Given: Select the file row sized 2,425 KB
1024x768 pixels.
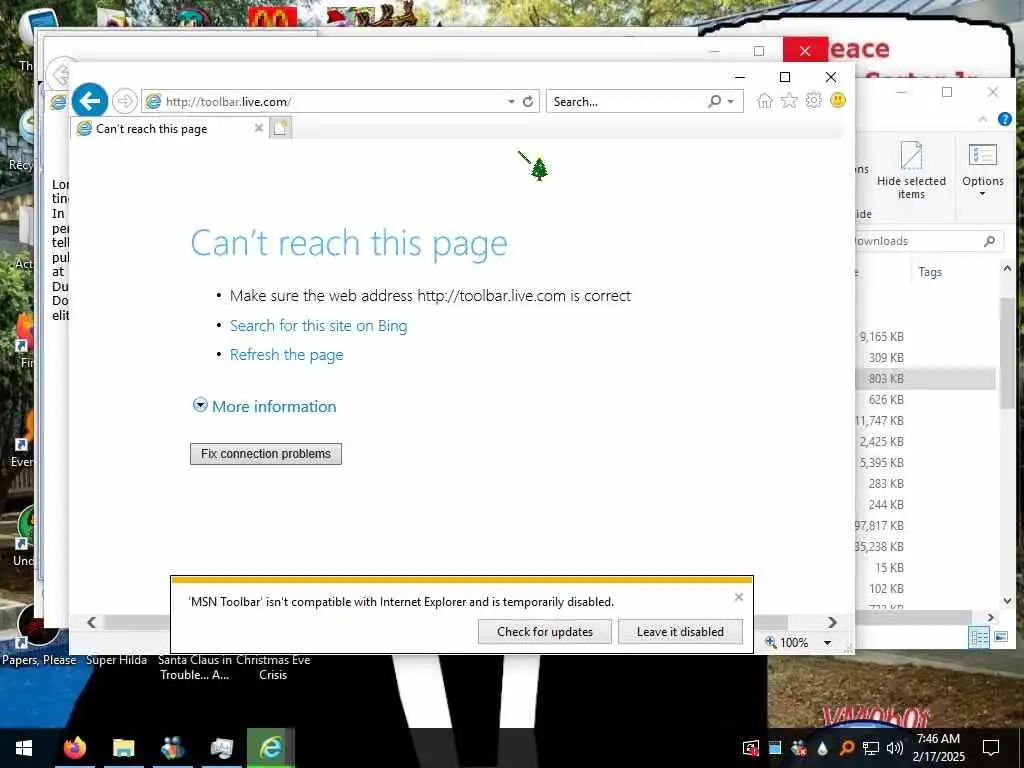Looking at the screenshot, I should 925,441.
